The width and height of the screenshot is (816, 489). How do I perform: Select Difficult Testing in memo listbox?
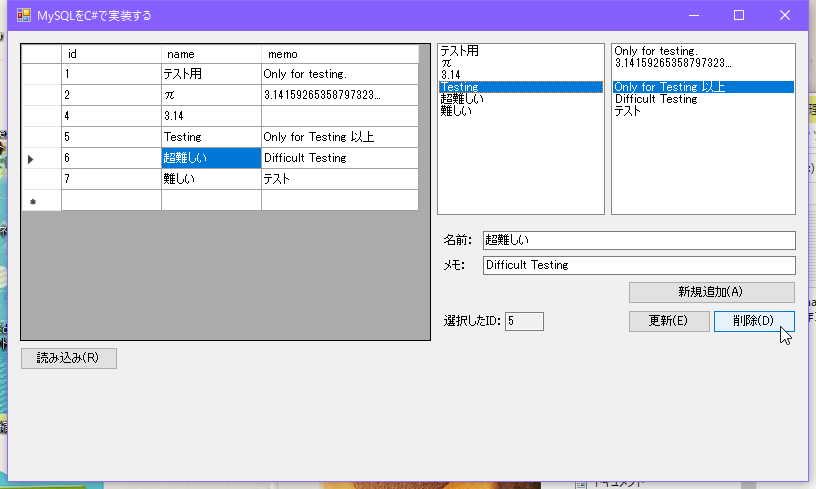click(703, 99)
